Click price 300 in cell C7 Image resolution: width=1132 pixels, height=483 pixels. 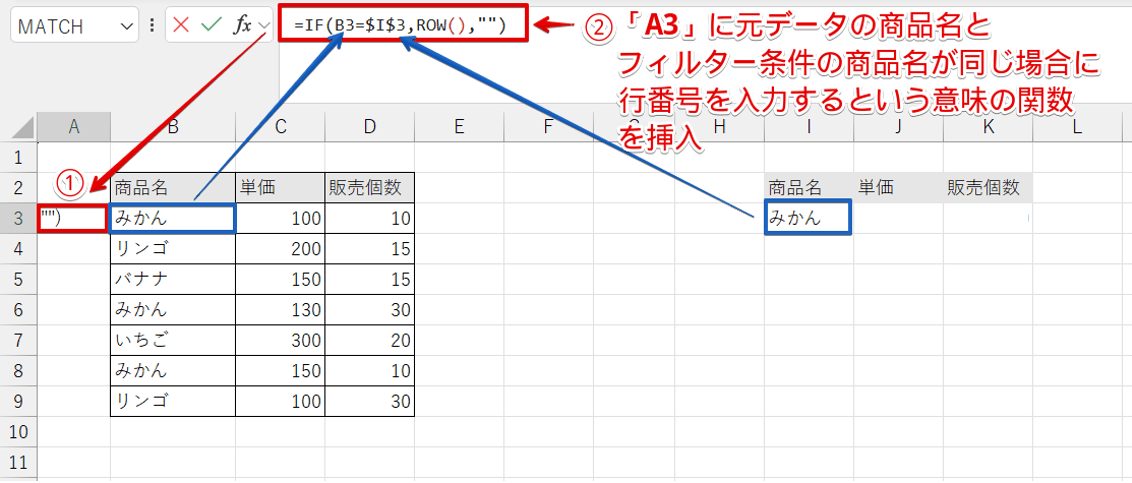click(280, 340)
